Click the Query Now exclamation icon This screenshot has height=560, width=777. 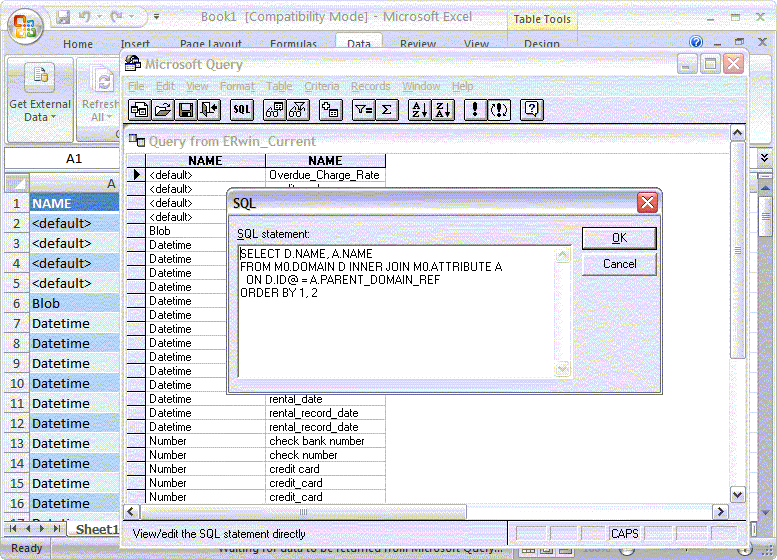(x=475, y=110)
